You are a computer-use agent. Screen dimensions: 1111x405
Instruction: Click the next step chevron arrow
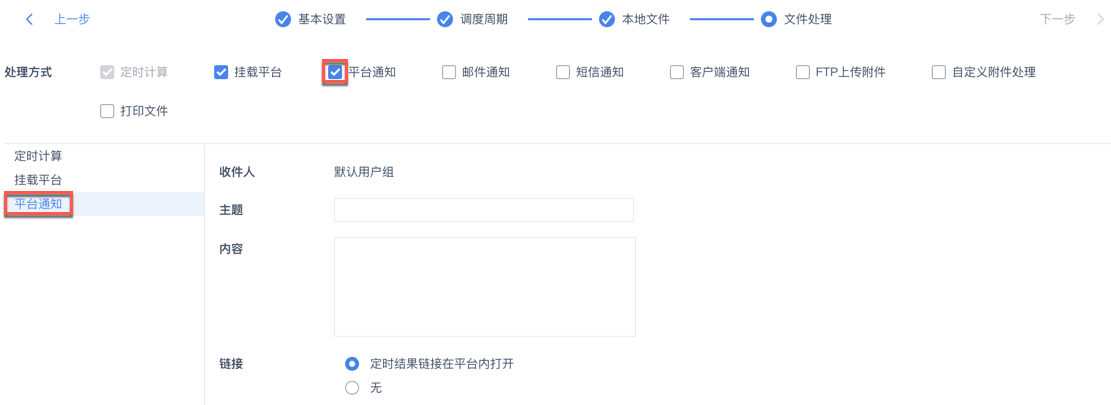coord(1101,19)
